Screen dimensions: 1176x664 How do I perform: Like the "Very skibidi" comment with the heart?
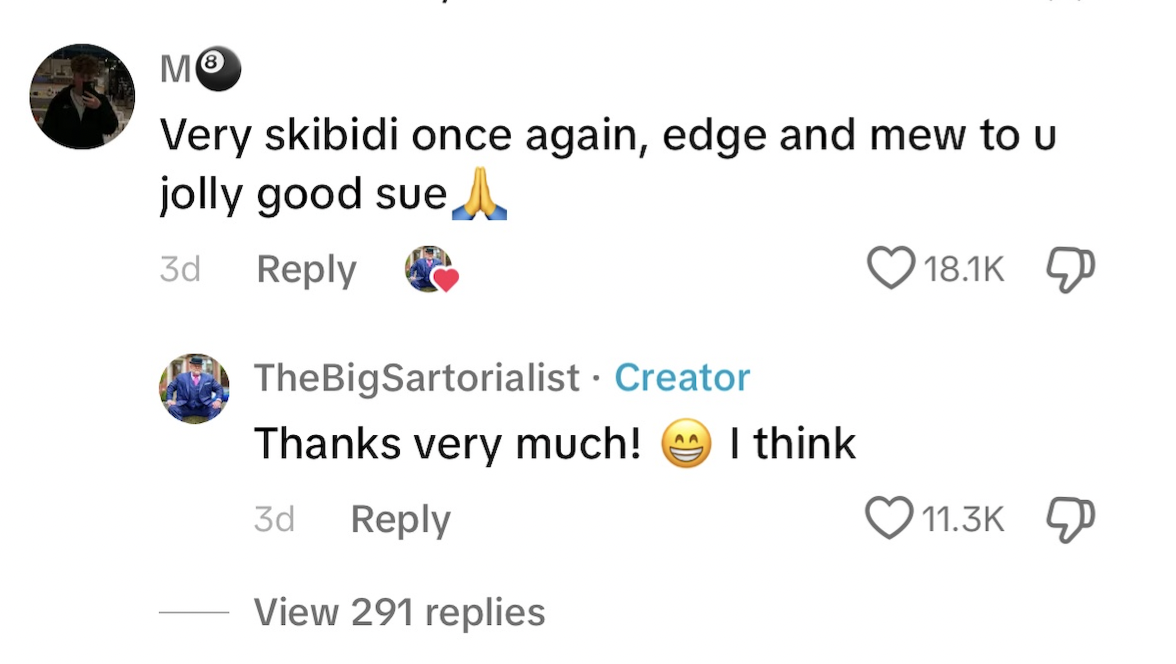[x=889, y=268]
